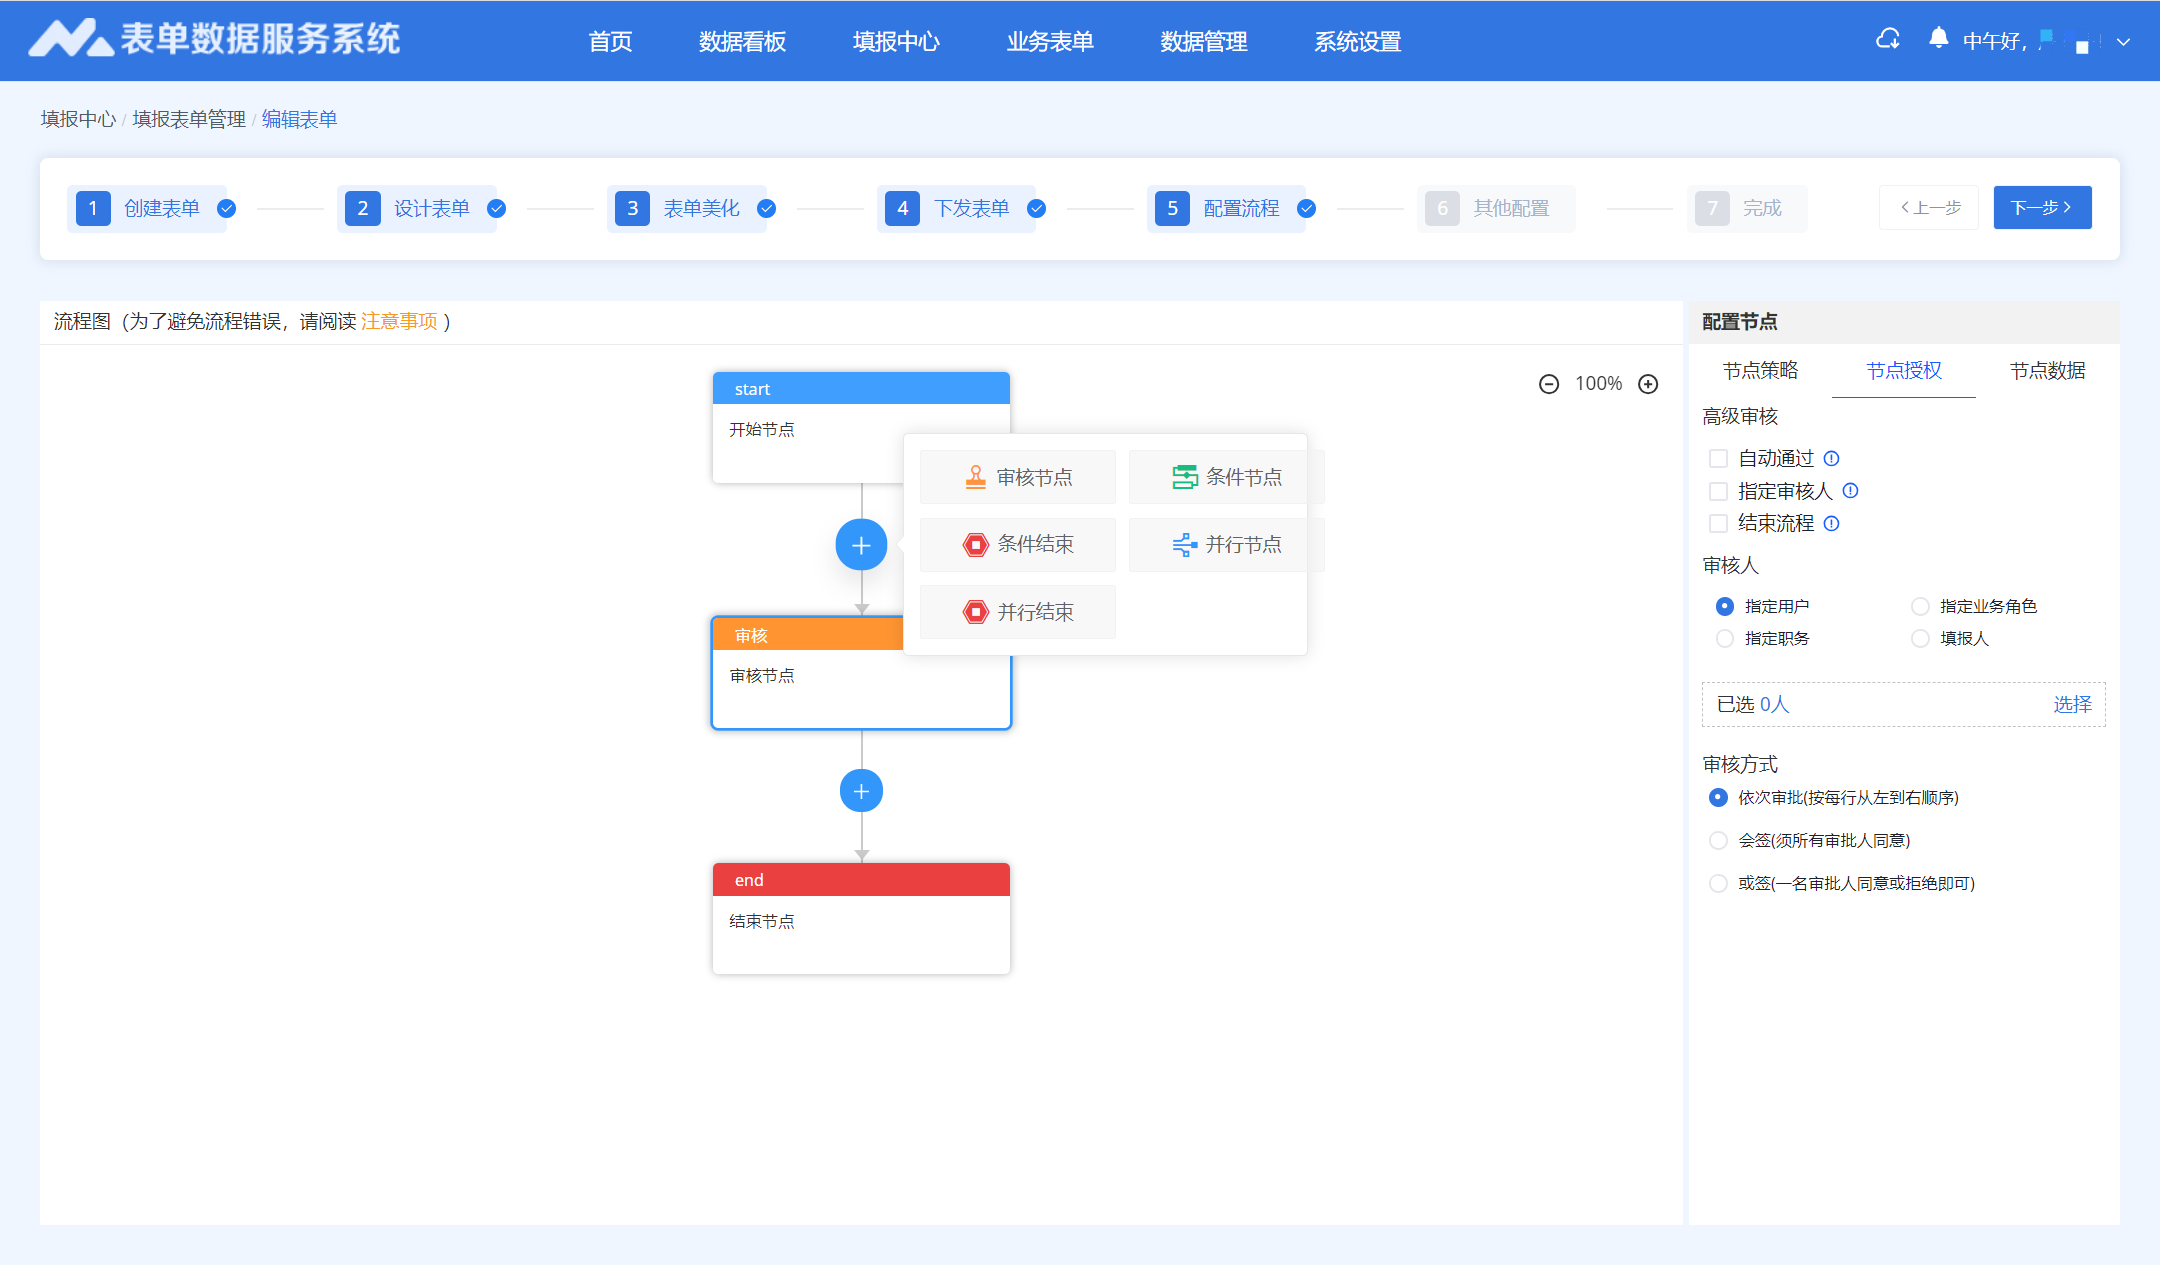Viewport: 2160px width, 1265px height.
Task: Open 系统设置 in top navigation
Action: (1358, 41)
